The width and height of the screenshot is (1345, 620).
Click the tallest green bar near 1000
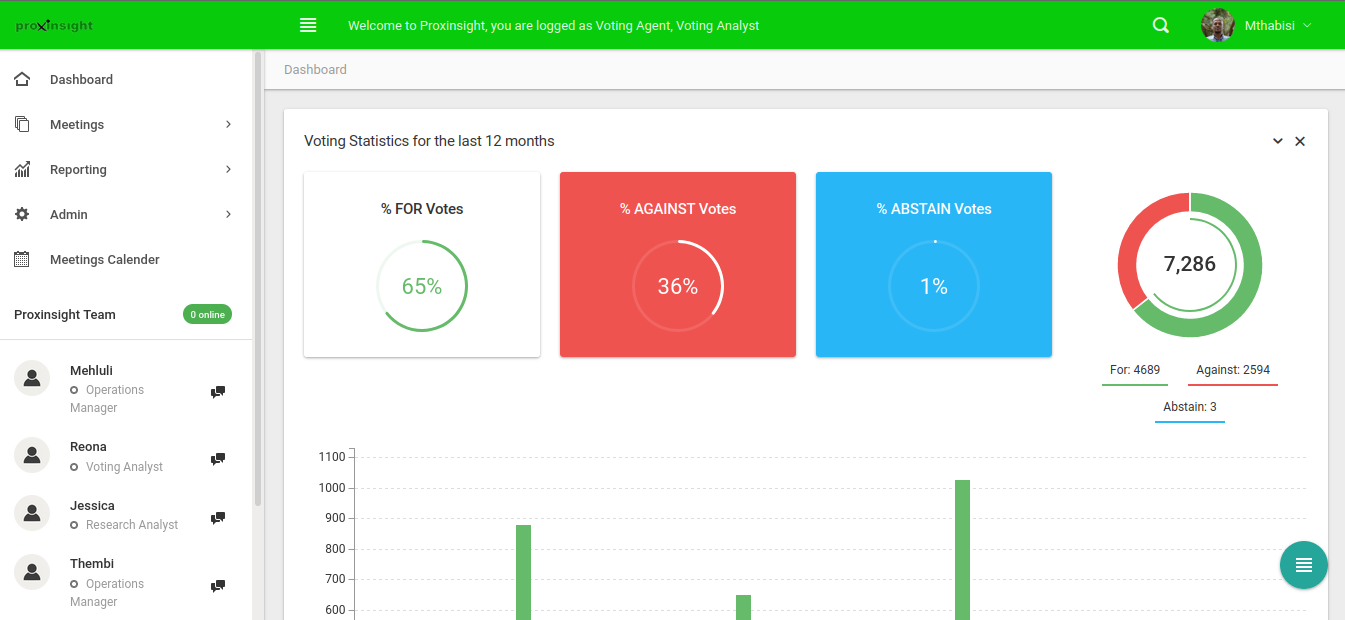(962, 550)
